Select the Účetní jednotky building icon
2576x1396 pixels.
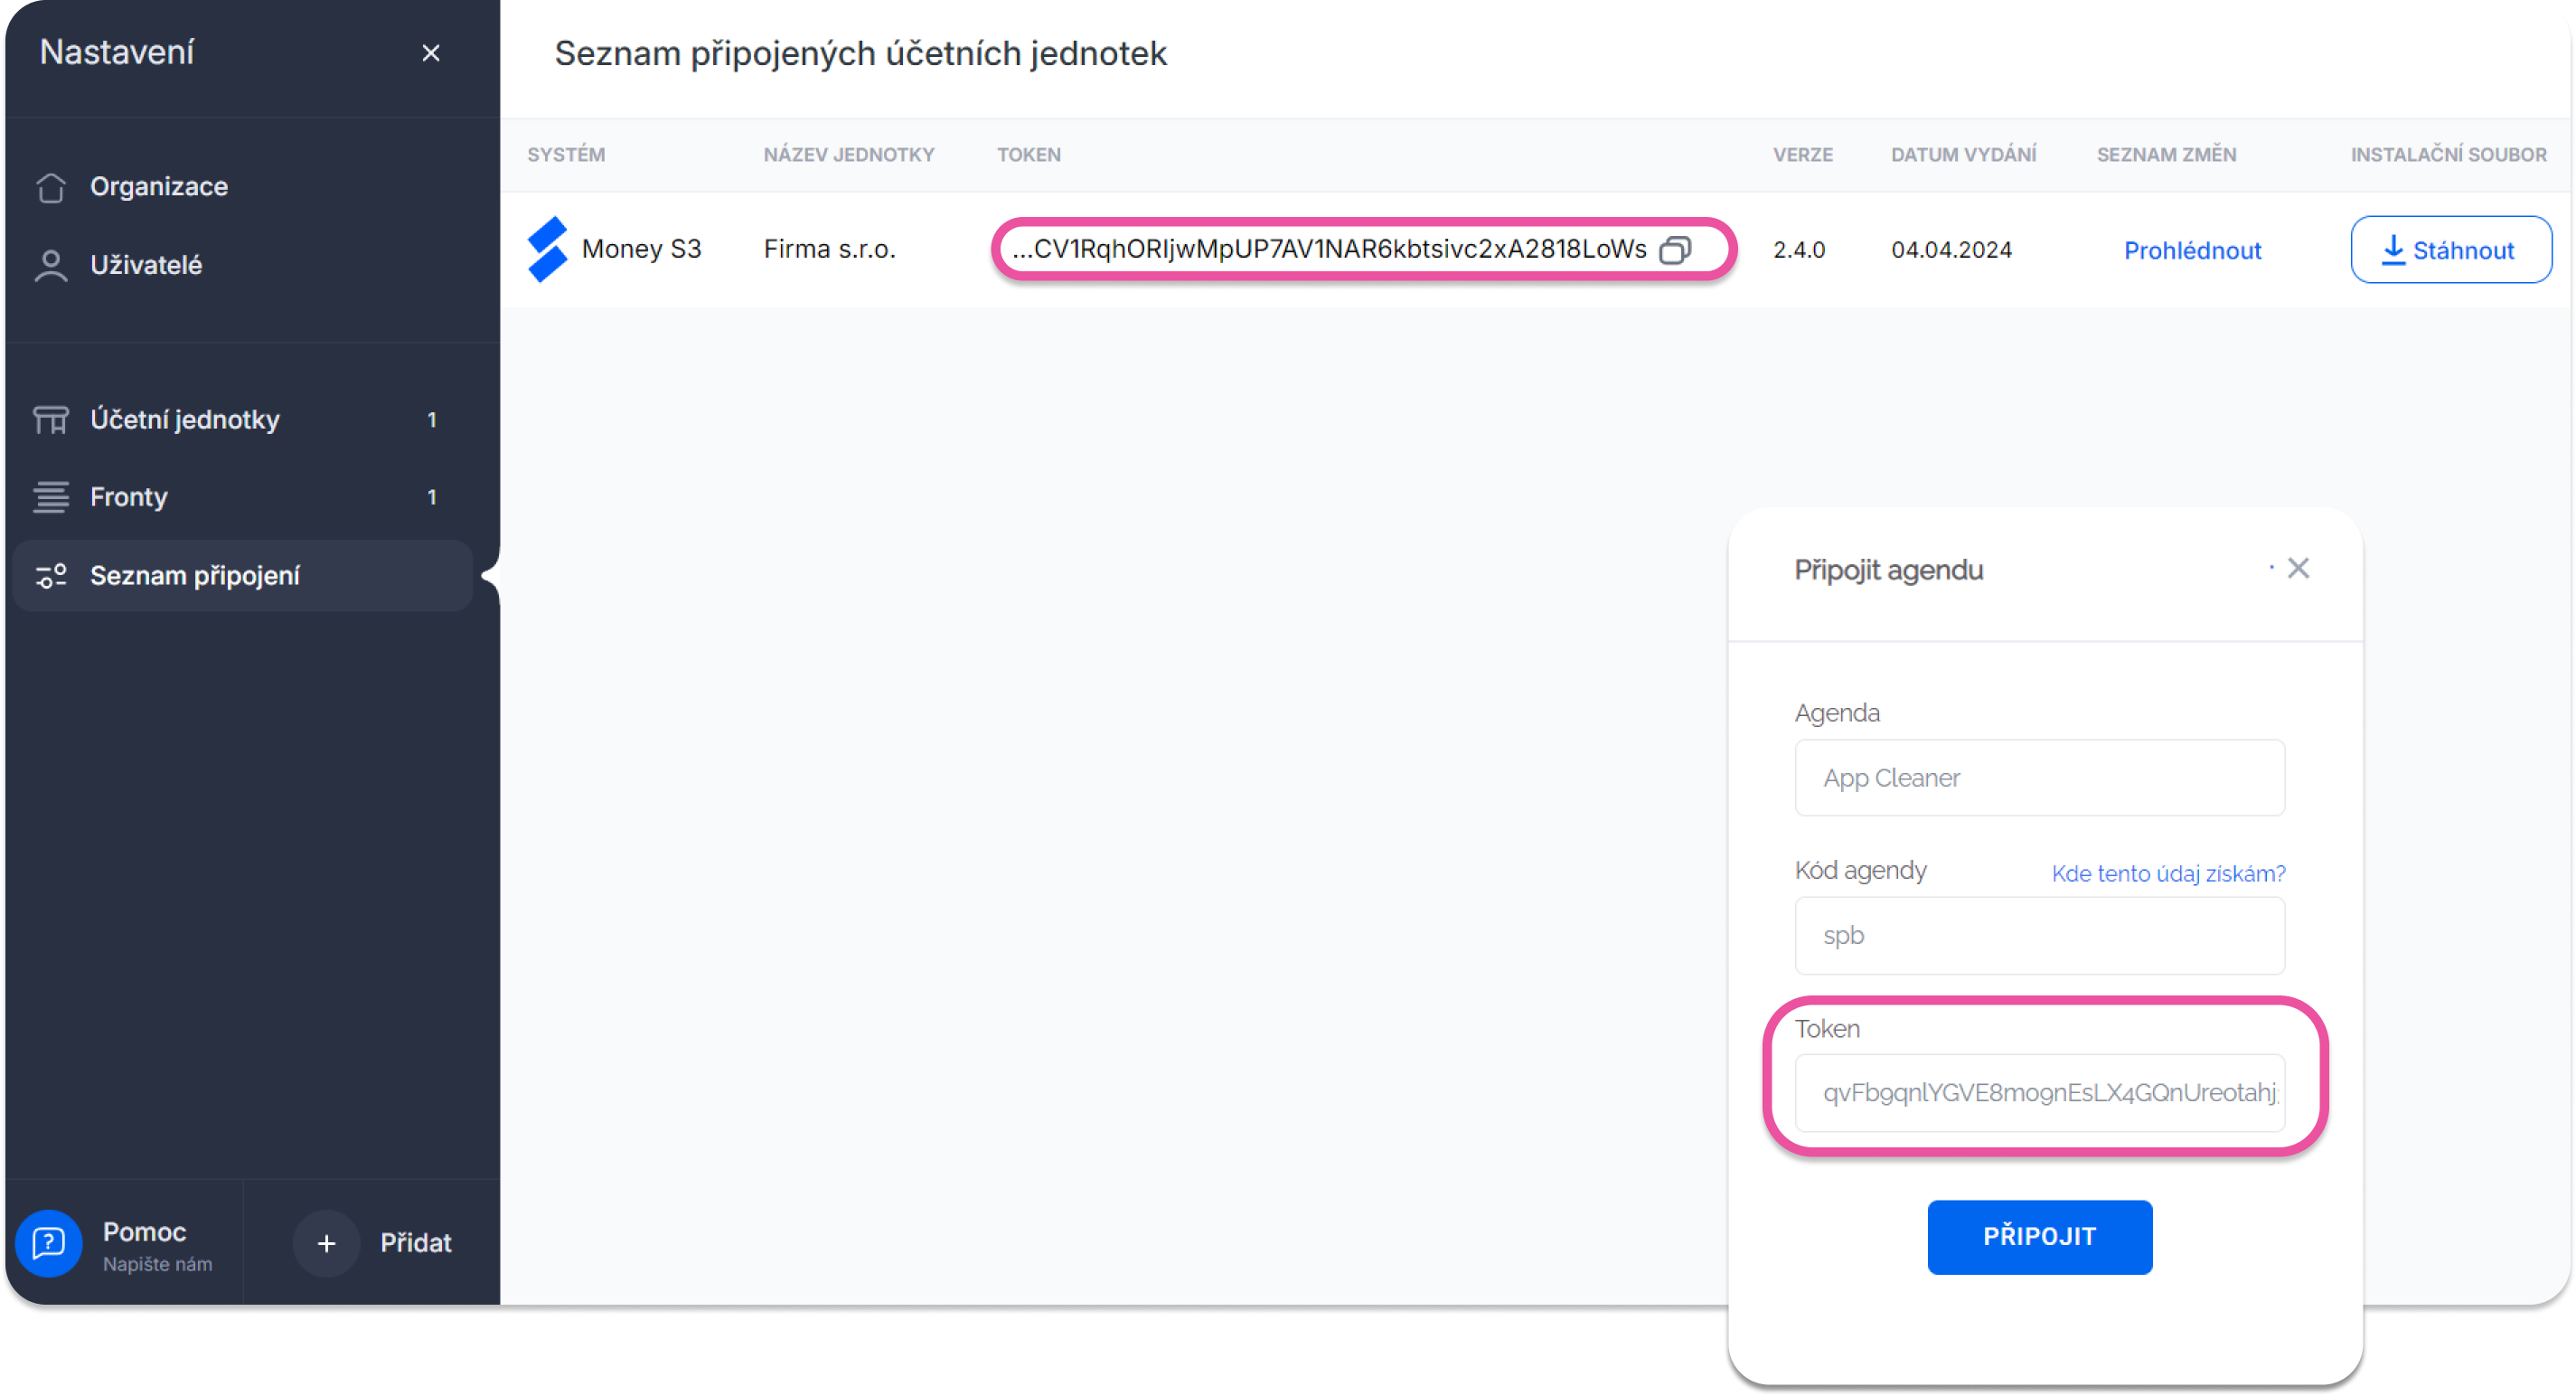(x=51, y=420)
